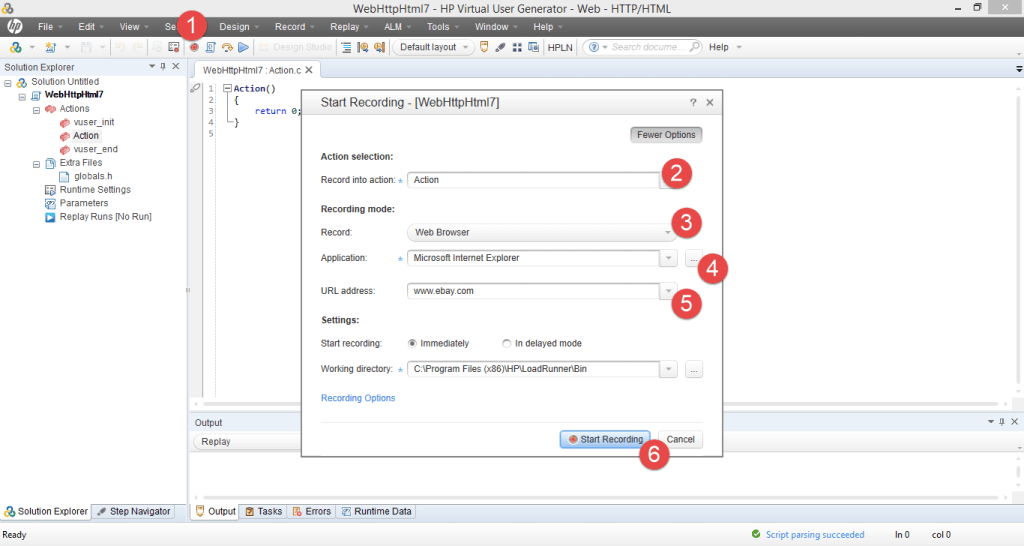The image size is (1024, 546).
Task: Open the Working directory dropdown arrow
Action: point(668,370)
